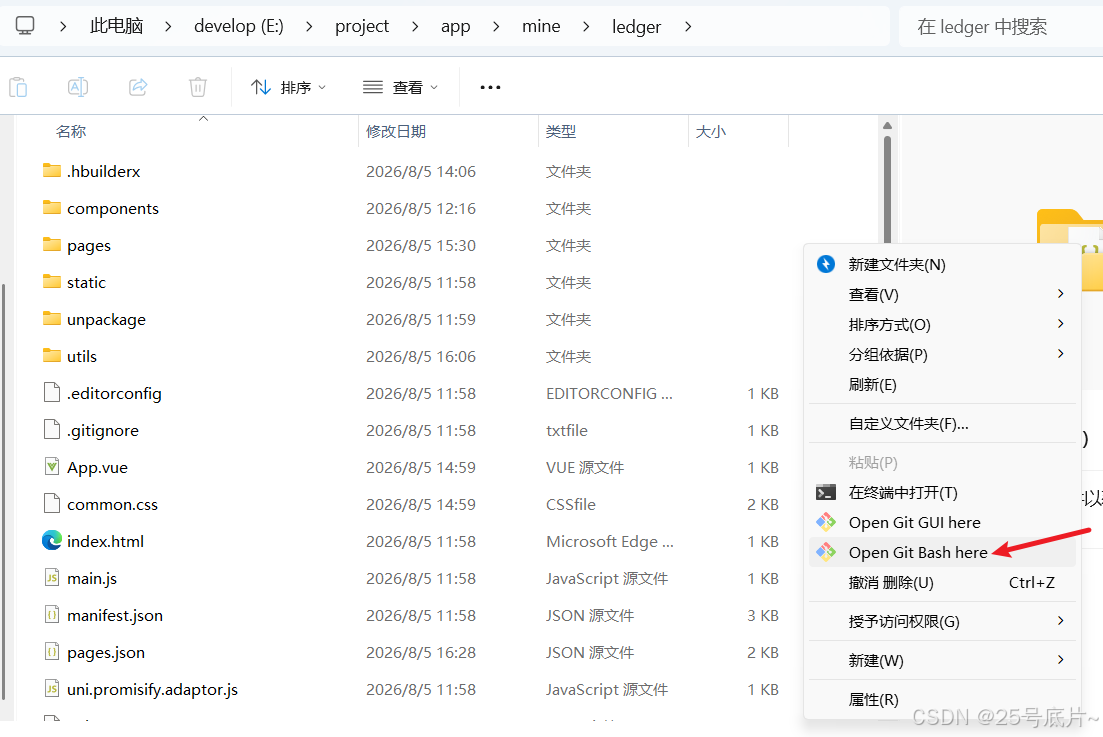Image resolution: width=1103 pixels, height=737 pixels.
Task: Expand the chevron after develop (E:)
Action: tap(309, 27)
